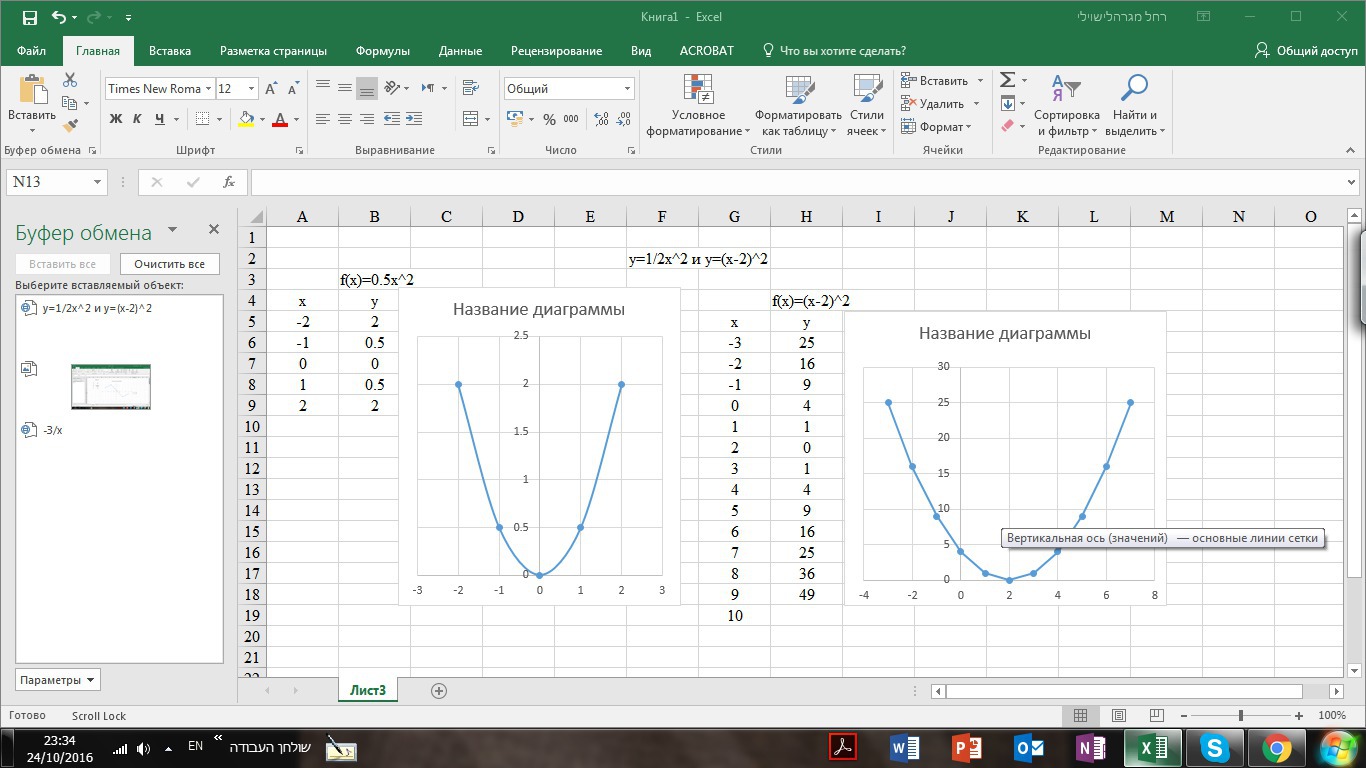
Task: Decrease indent in alignment group
Action: (x=392, y=119)
